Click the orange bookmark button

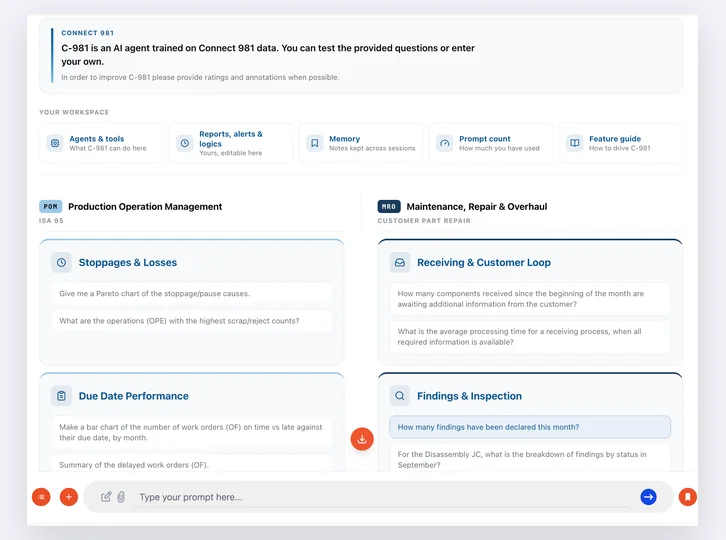pyautogui.click(x=688, y=497)
